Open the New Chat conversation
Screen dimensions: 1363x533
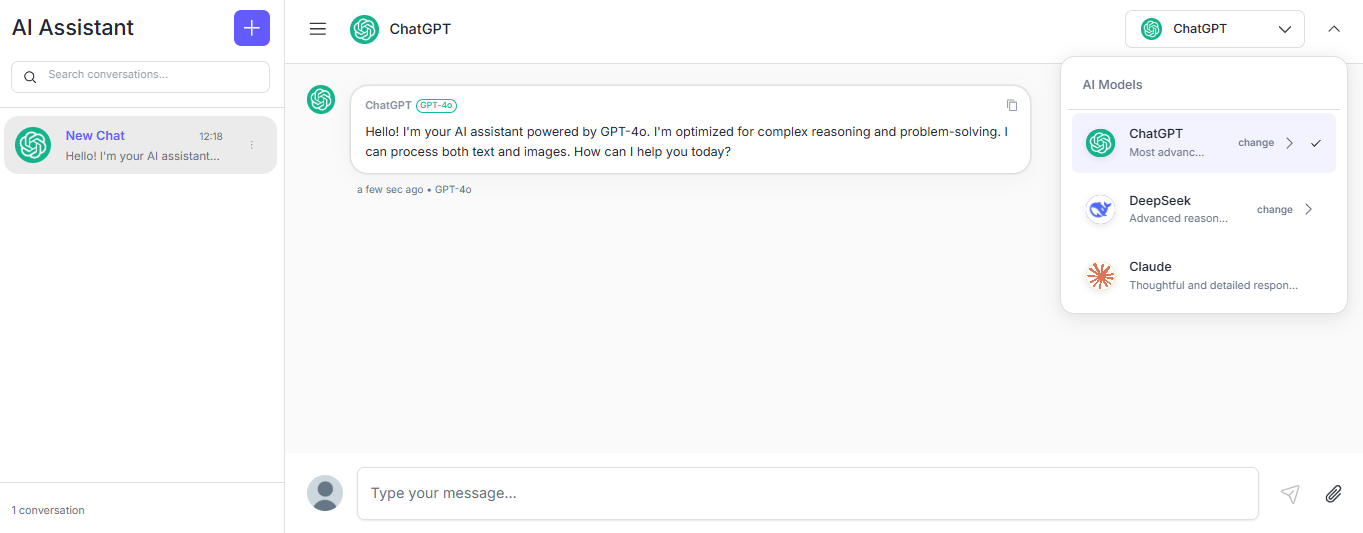130,145
